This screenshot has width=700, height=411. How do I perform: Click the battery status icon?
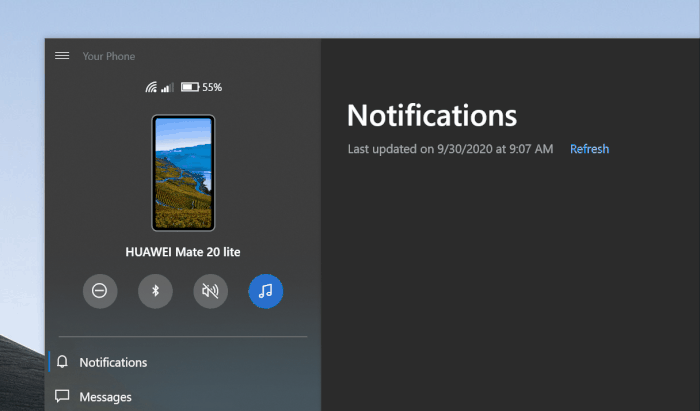click(190, 87)
